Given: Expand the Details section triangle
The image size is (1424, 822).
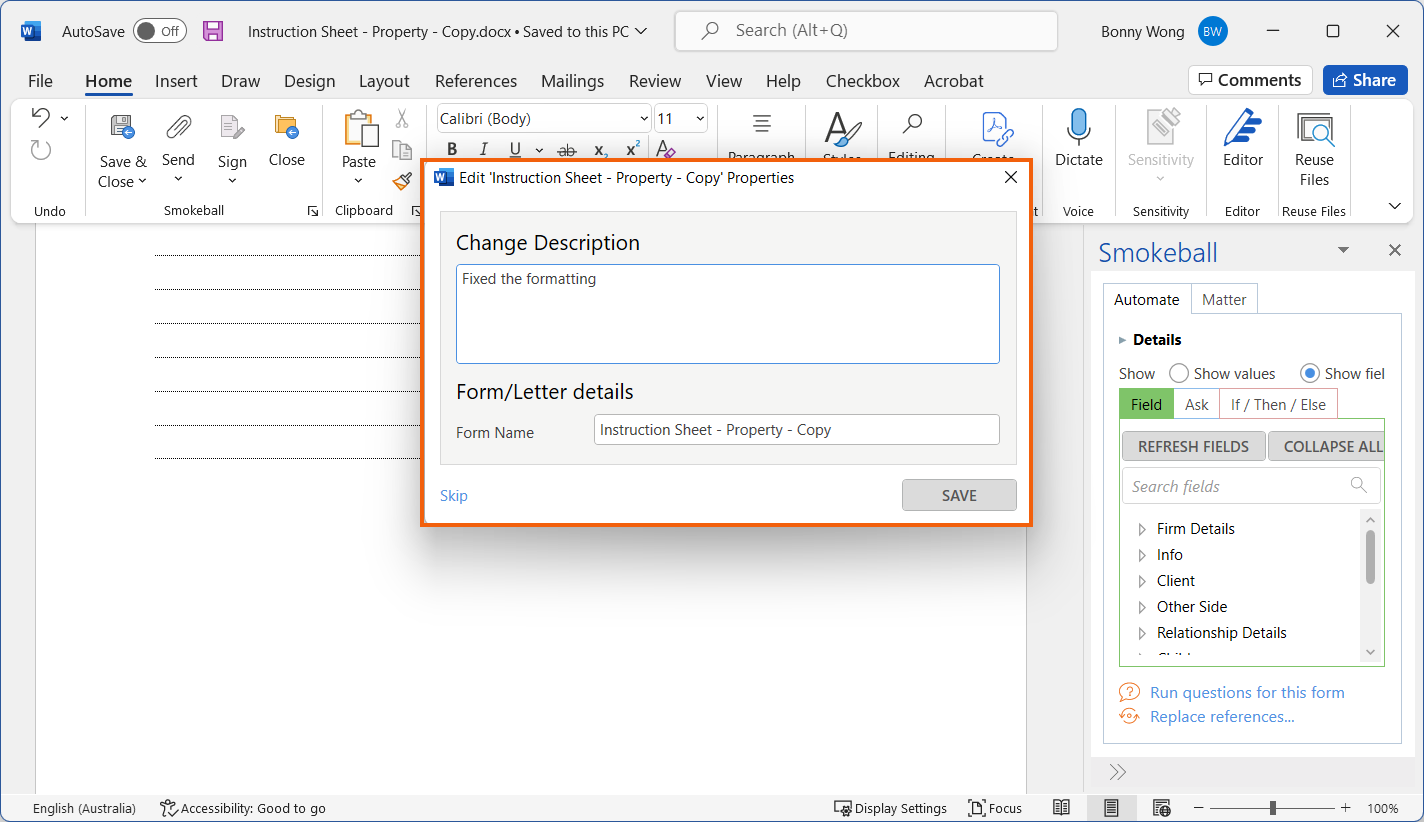Looking at the screenshot, I should 1122,340.
